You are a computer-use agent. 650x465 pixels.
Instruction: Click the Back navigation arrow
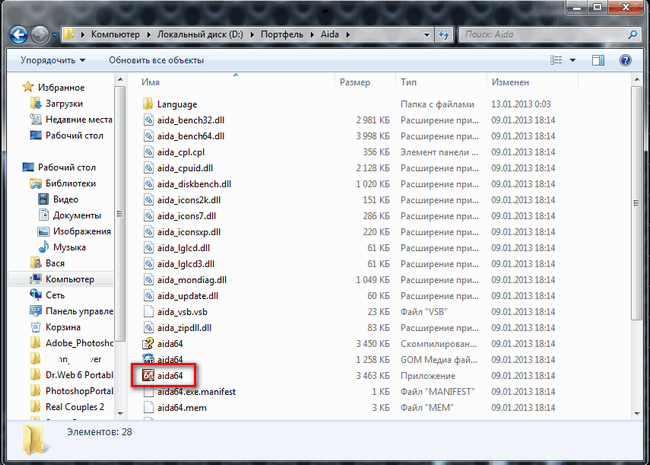pos(19,35)
